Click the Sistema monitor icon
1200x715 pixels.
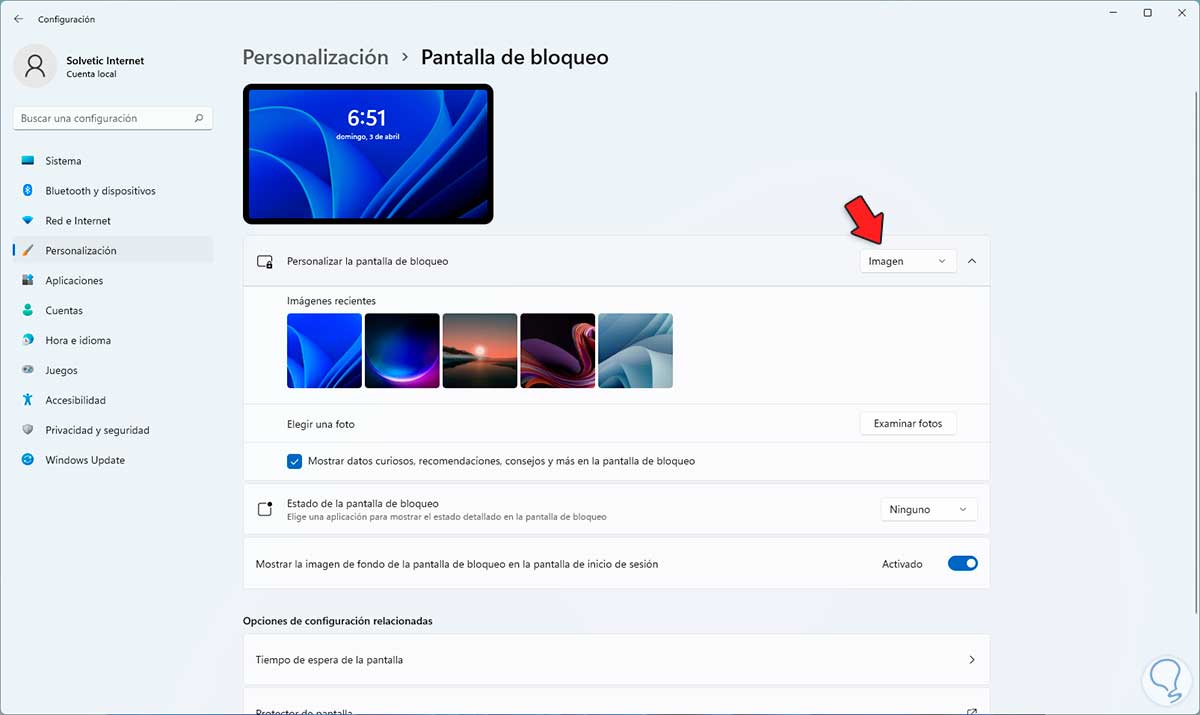pyautogui.click(x=27, y=161)
